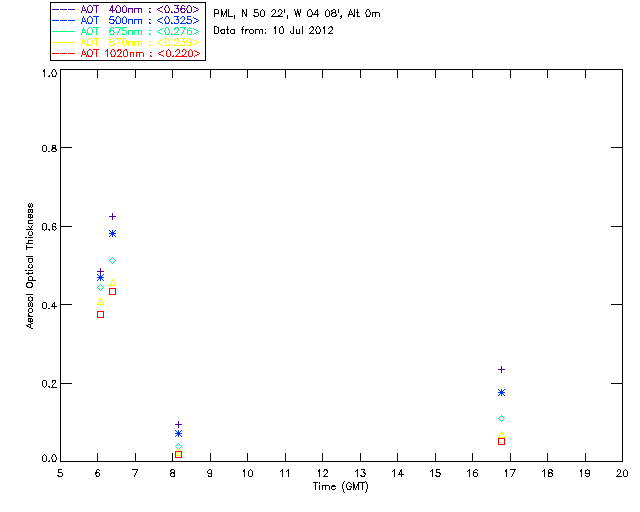The image size is (640, 512).
Task: Click the y-axis tick label 0.8
Action: [x=49, y=148]
